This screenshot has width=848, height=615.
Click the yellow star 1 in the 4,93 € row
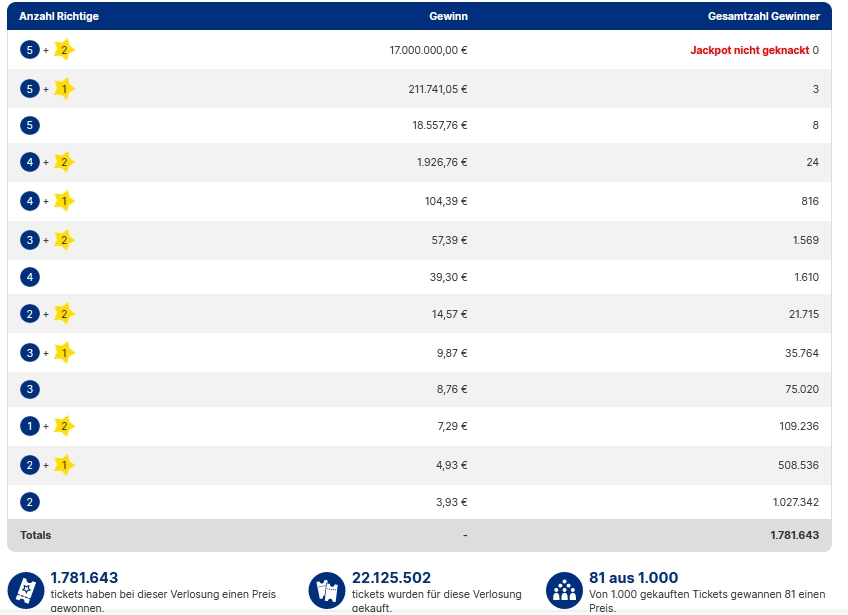[64, 465]
